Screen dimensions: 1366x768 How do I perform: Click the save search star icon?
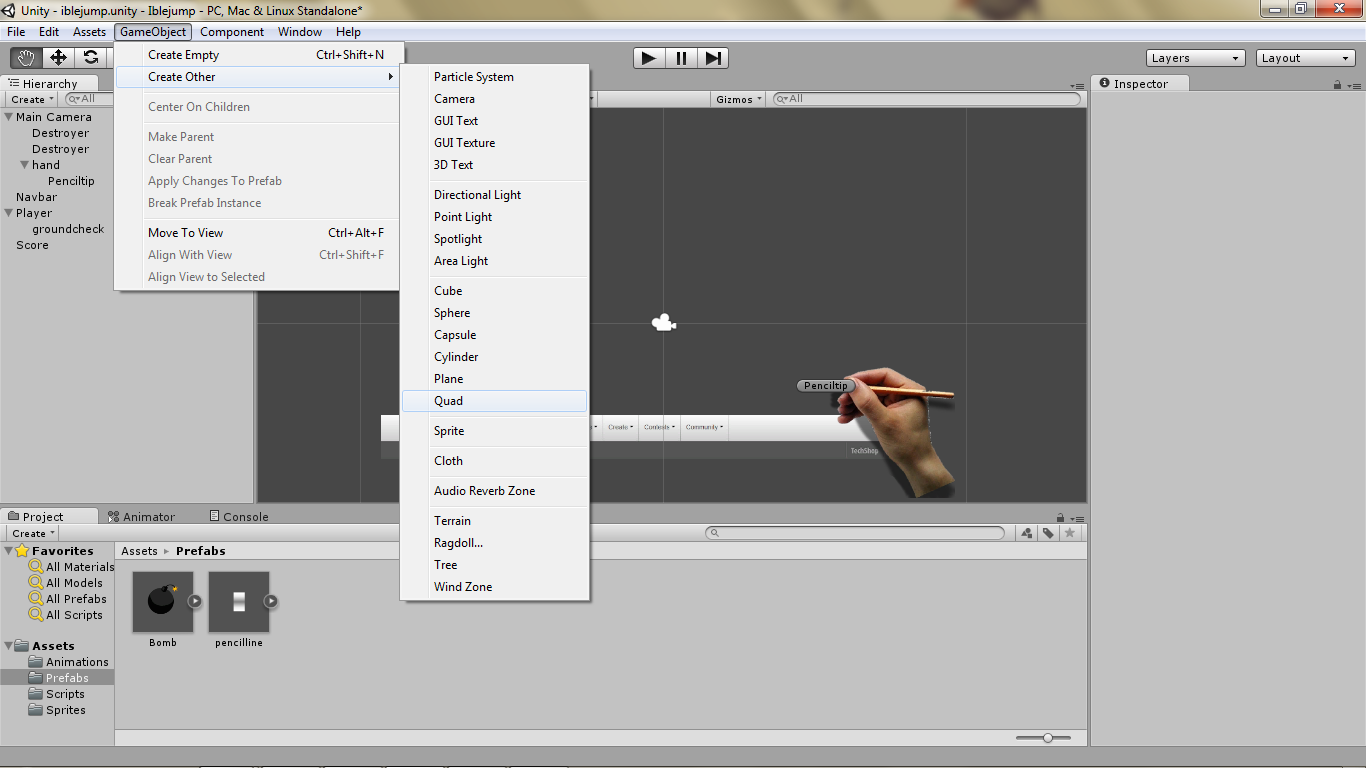coord(1070,533)
